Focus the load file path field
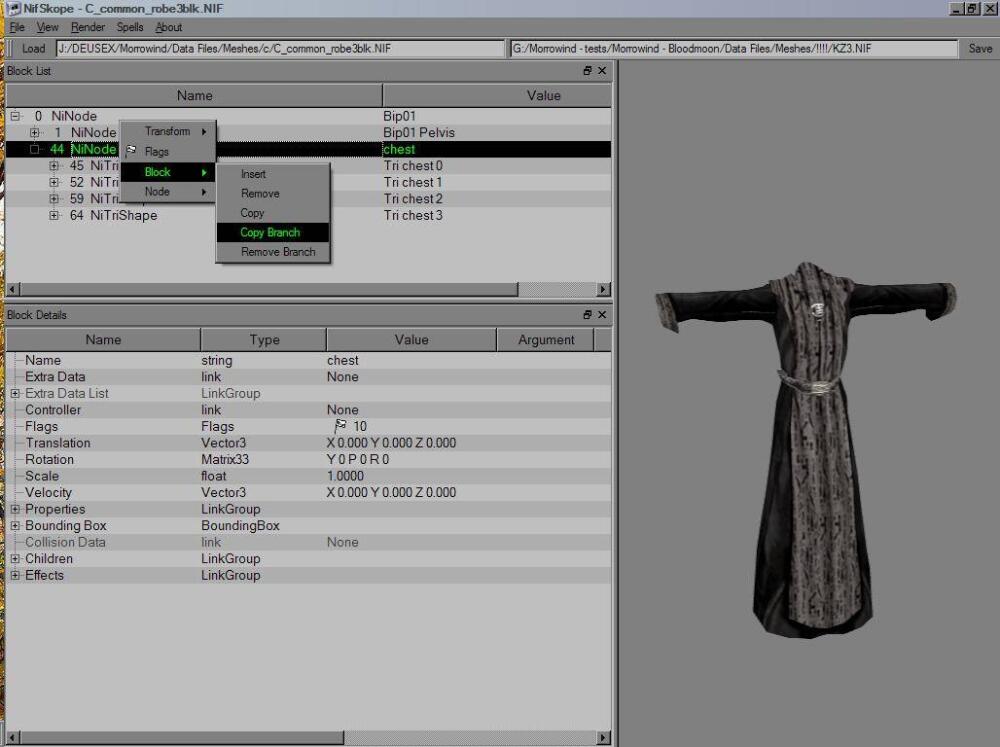The height and width of the screenshot is (747, 1000). pyautogui.click(x=280, y=48)
